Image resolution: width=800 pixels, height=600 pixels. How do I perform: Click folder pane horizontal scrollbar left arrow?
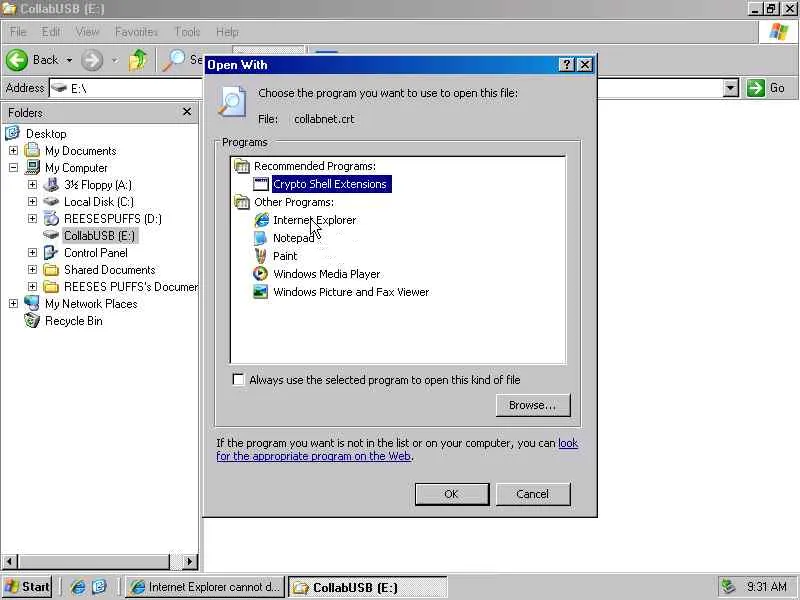point(10,562)
